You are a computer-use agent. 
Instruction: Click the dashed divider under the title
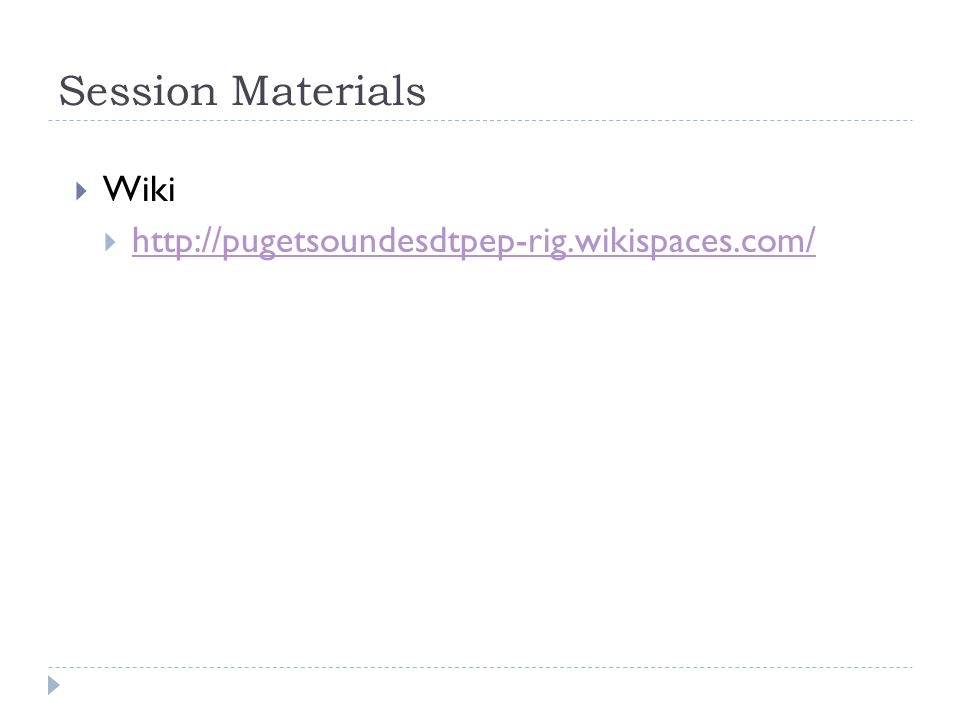480,121
